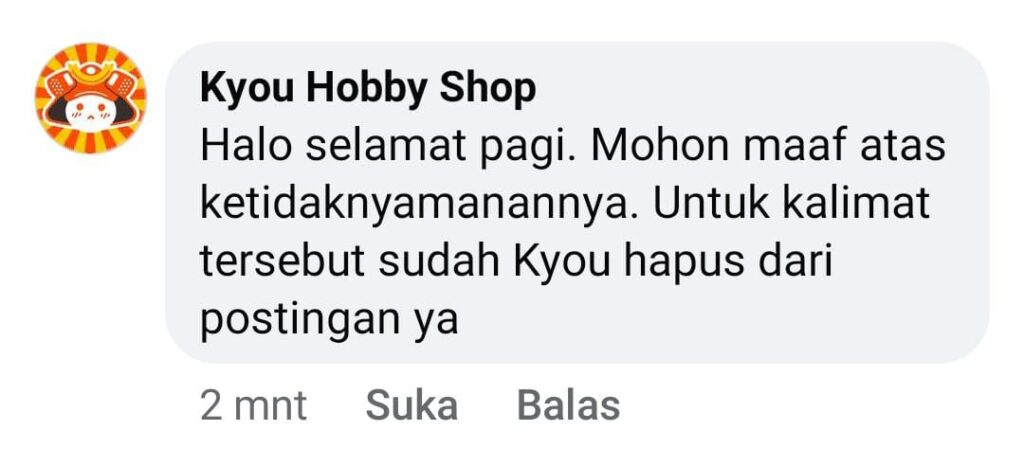The height and width of the screenshot is (449, 1024).
Task: Open Kyou Hobby Shop profile picture
Action: tap(91, 98)
